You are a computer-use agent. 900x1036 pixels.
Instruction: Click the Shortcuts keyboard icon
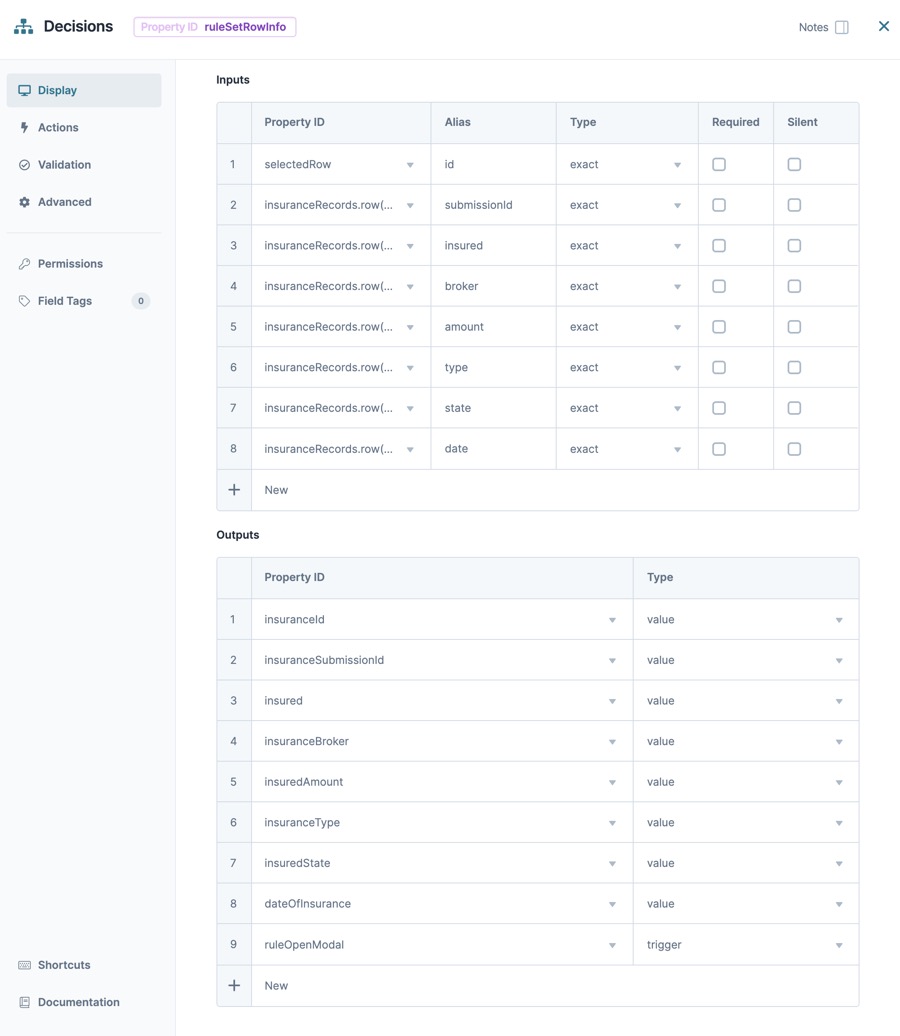pyautogui.click(x=24, y=965)
